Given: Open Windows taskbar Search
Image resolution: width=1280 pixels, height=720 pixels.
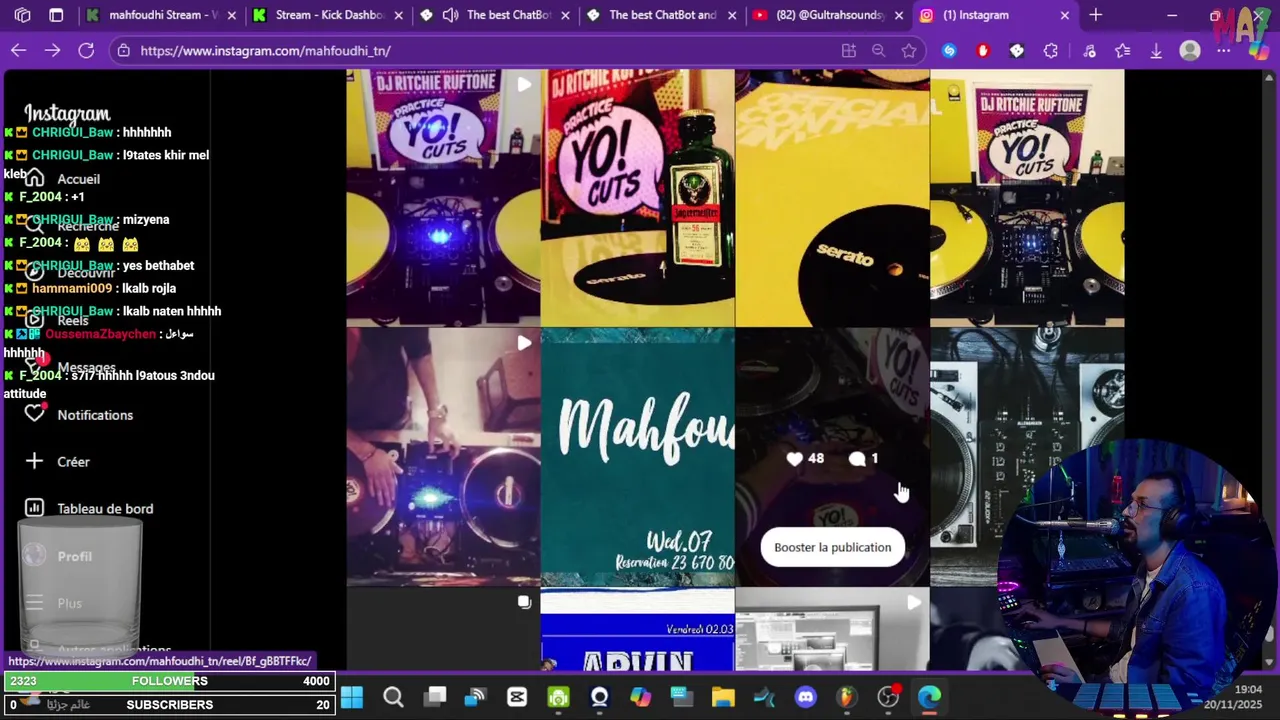Looking at the screenshot, I should 393,697.
